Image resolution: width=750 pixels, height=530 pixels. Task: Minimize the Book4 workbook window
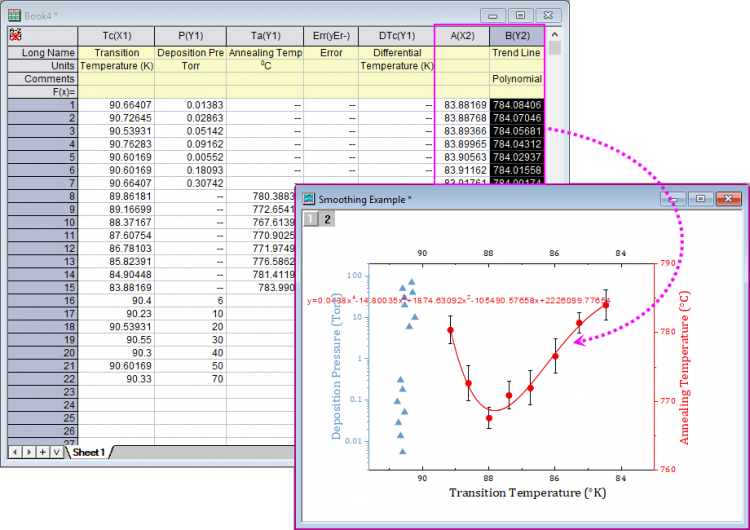[494, 16]
